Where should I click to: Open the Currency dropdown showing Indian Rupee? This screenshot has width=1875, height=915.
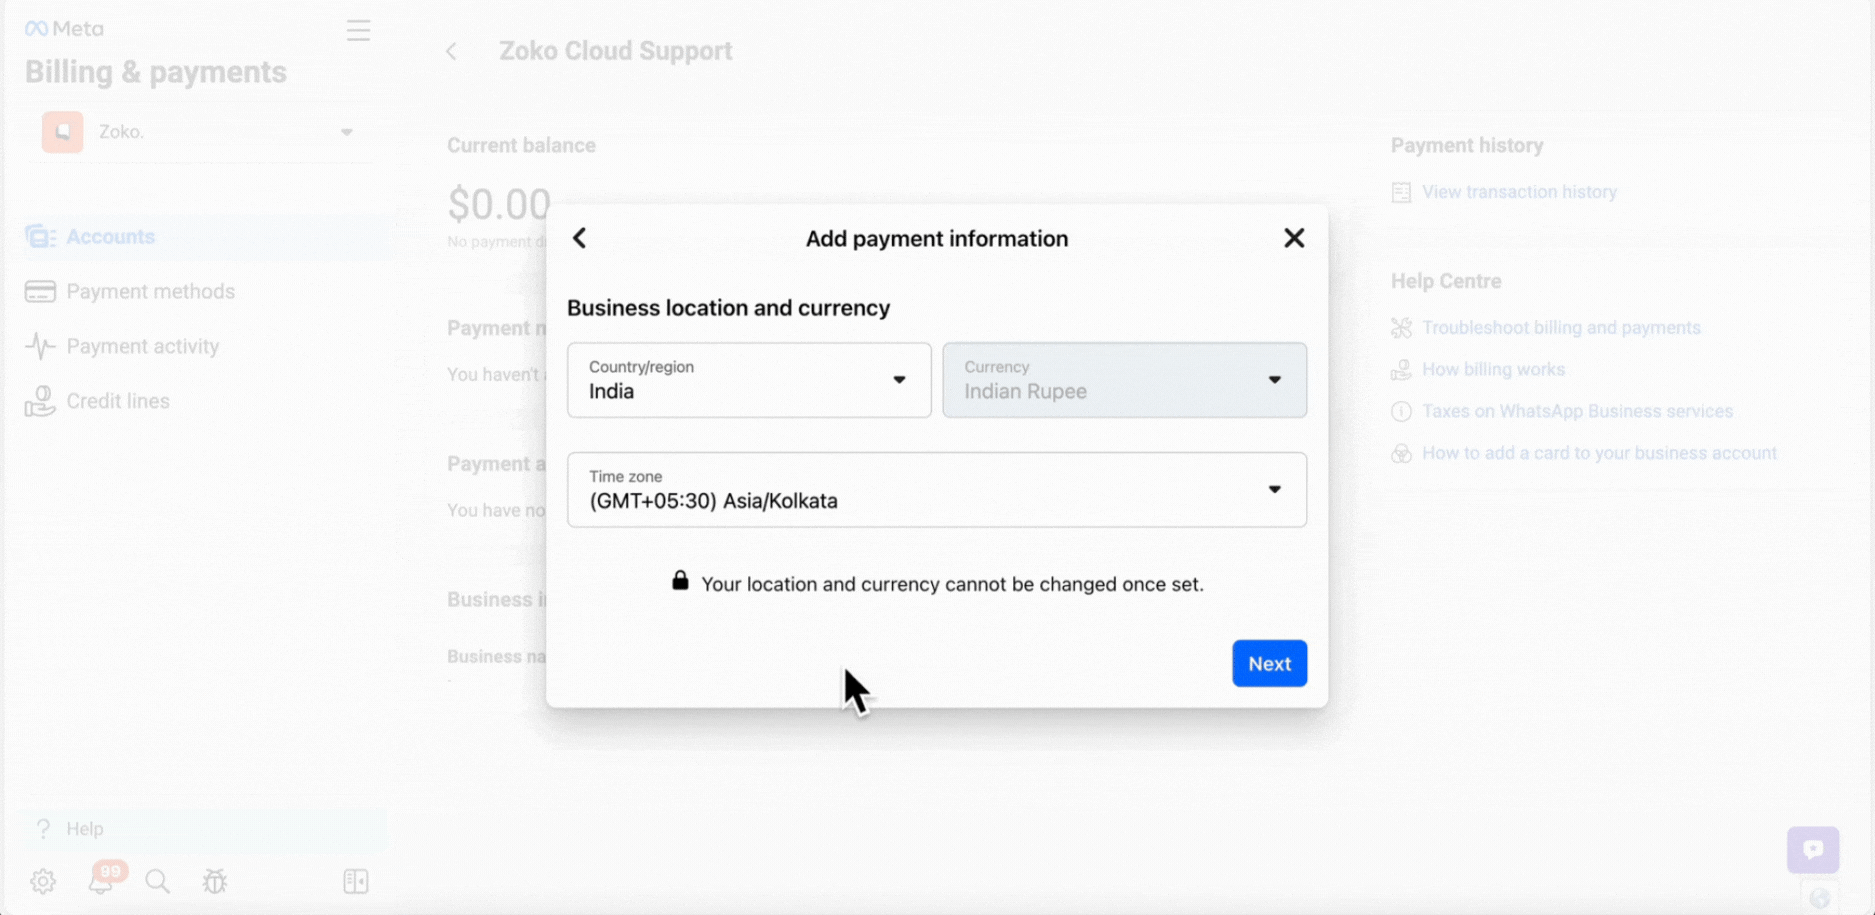1124,380
